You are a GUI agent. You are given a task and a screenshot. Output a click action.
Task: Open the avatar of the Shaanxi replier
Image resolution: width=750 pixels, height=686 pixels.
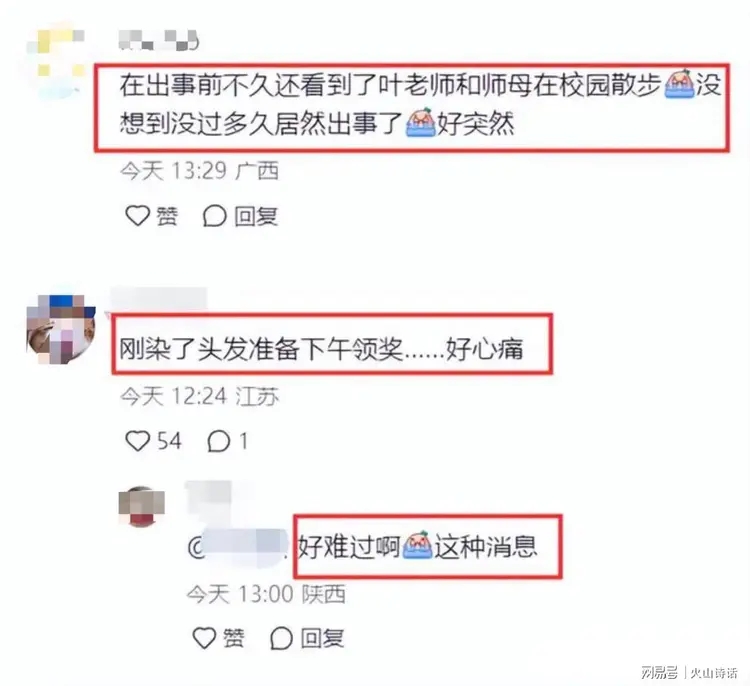[142, 507]
